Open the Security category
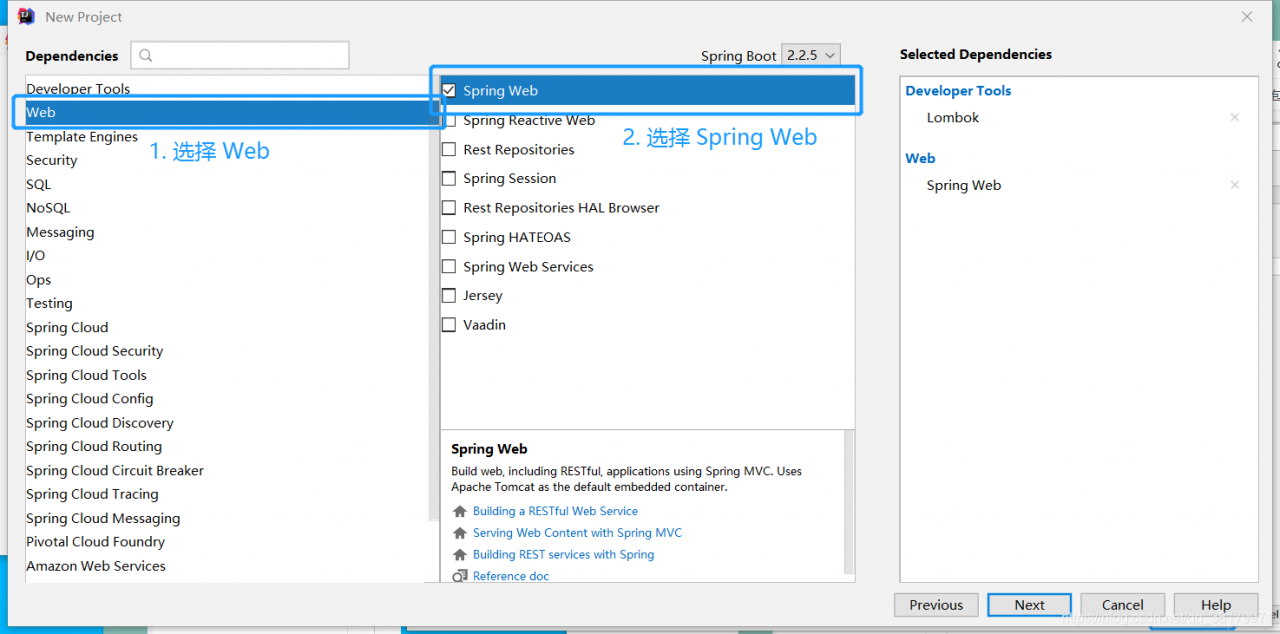Screen dimensions: 1280x634 click(52, 160)
